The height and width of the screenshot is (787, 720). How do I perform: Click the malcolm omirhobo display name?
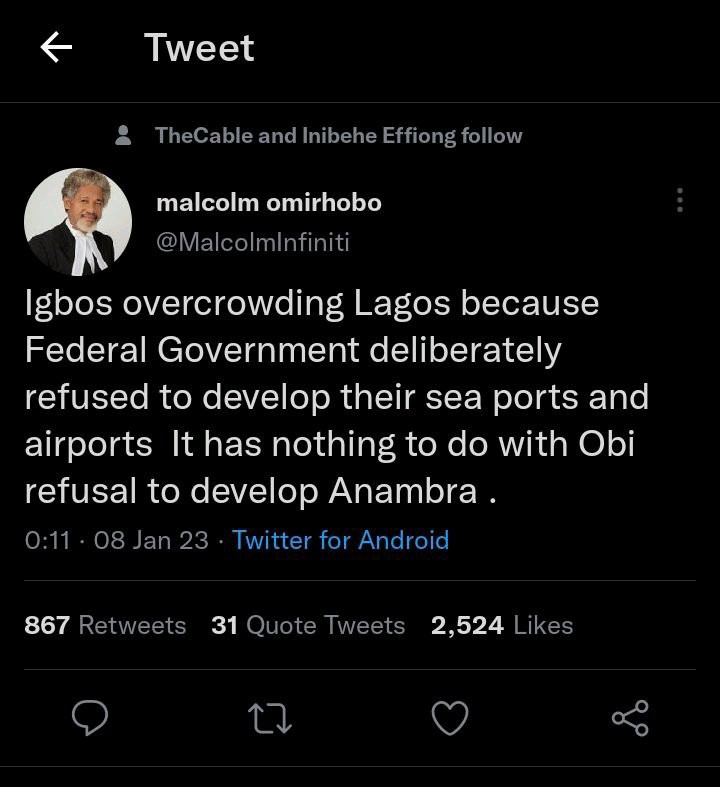pyautogui.click(x=269, y=203)
